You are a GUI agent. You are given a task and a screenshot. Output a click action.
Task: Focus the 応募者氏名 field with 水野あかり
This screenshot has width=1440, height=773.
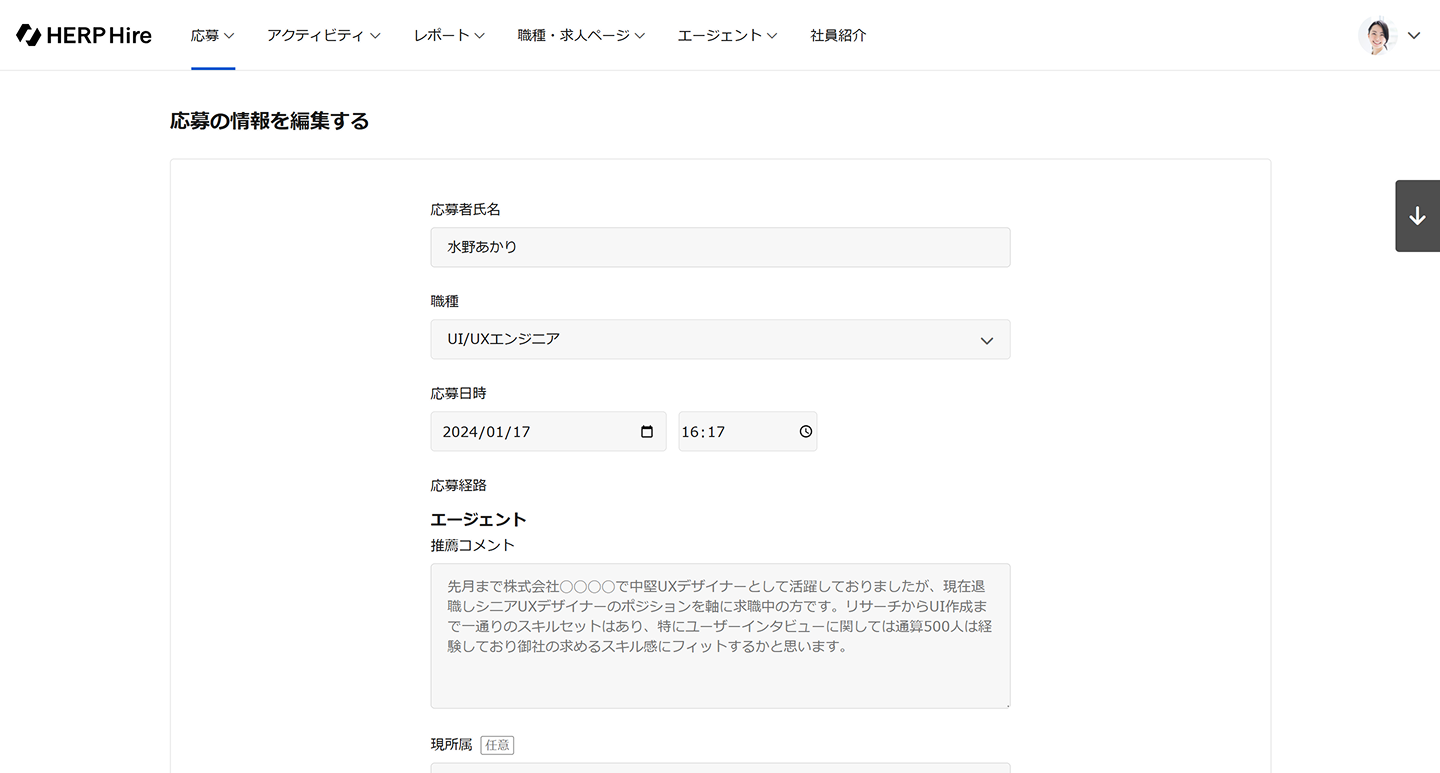[x=720, y=247]
